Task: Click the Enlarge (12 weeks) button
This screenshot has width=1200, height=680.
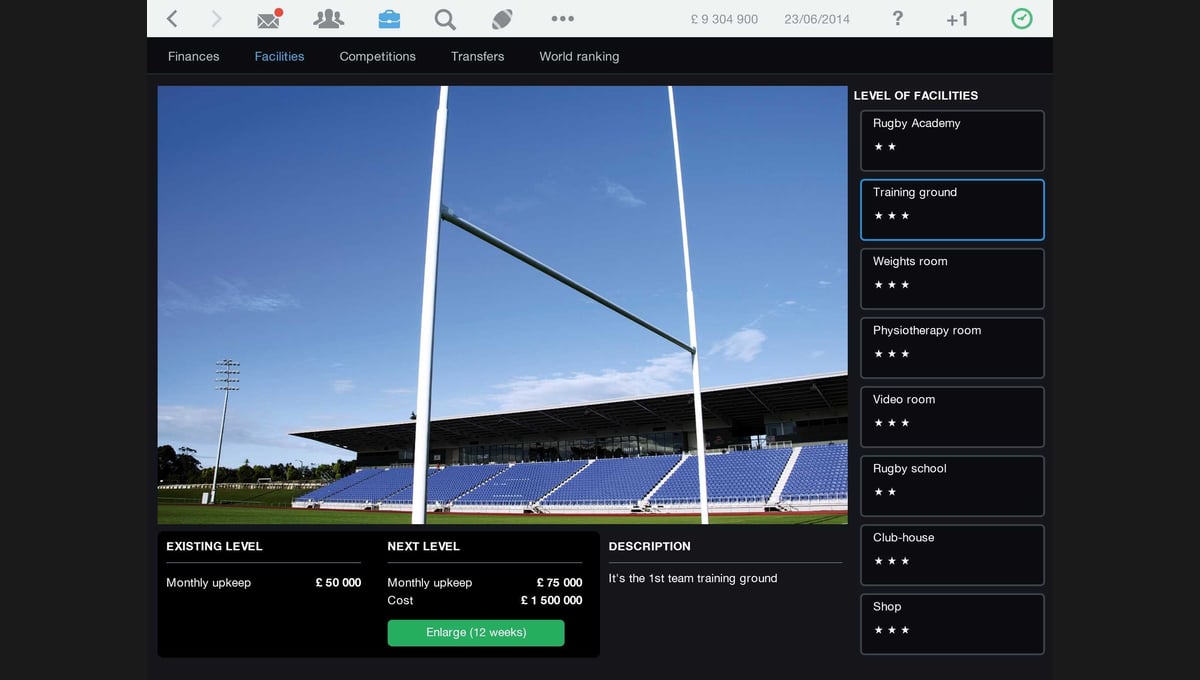Action: point(476,633)
